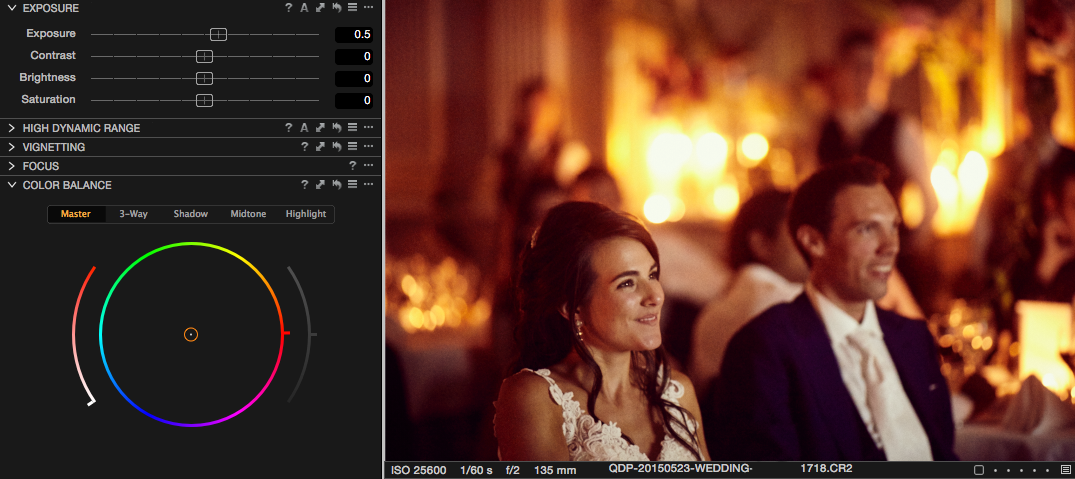1075x479 pixels.
Task: Open the Focus tool three-dots menu
Action: point(369,166)
